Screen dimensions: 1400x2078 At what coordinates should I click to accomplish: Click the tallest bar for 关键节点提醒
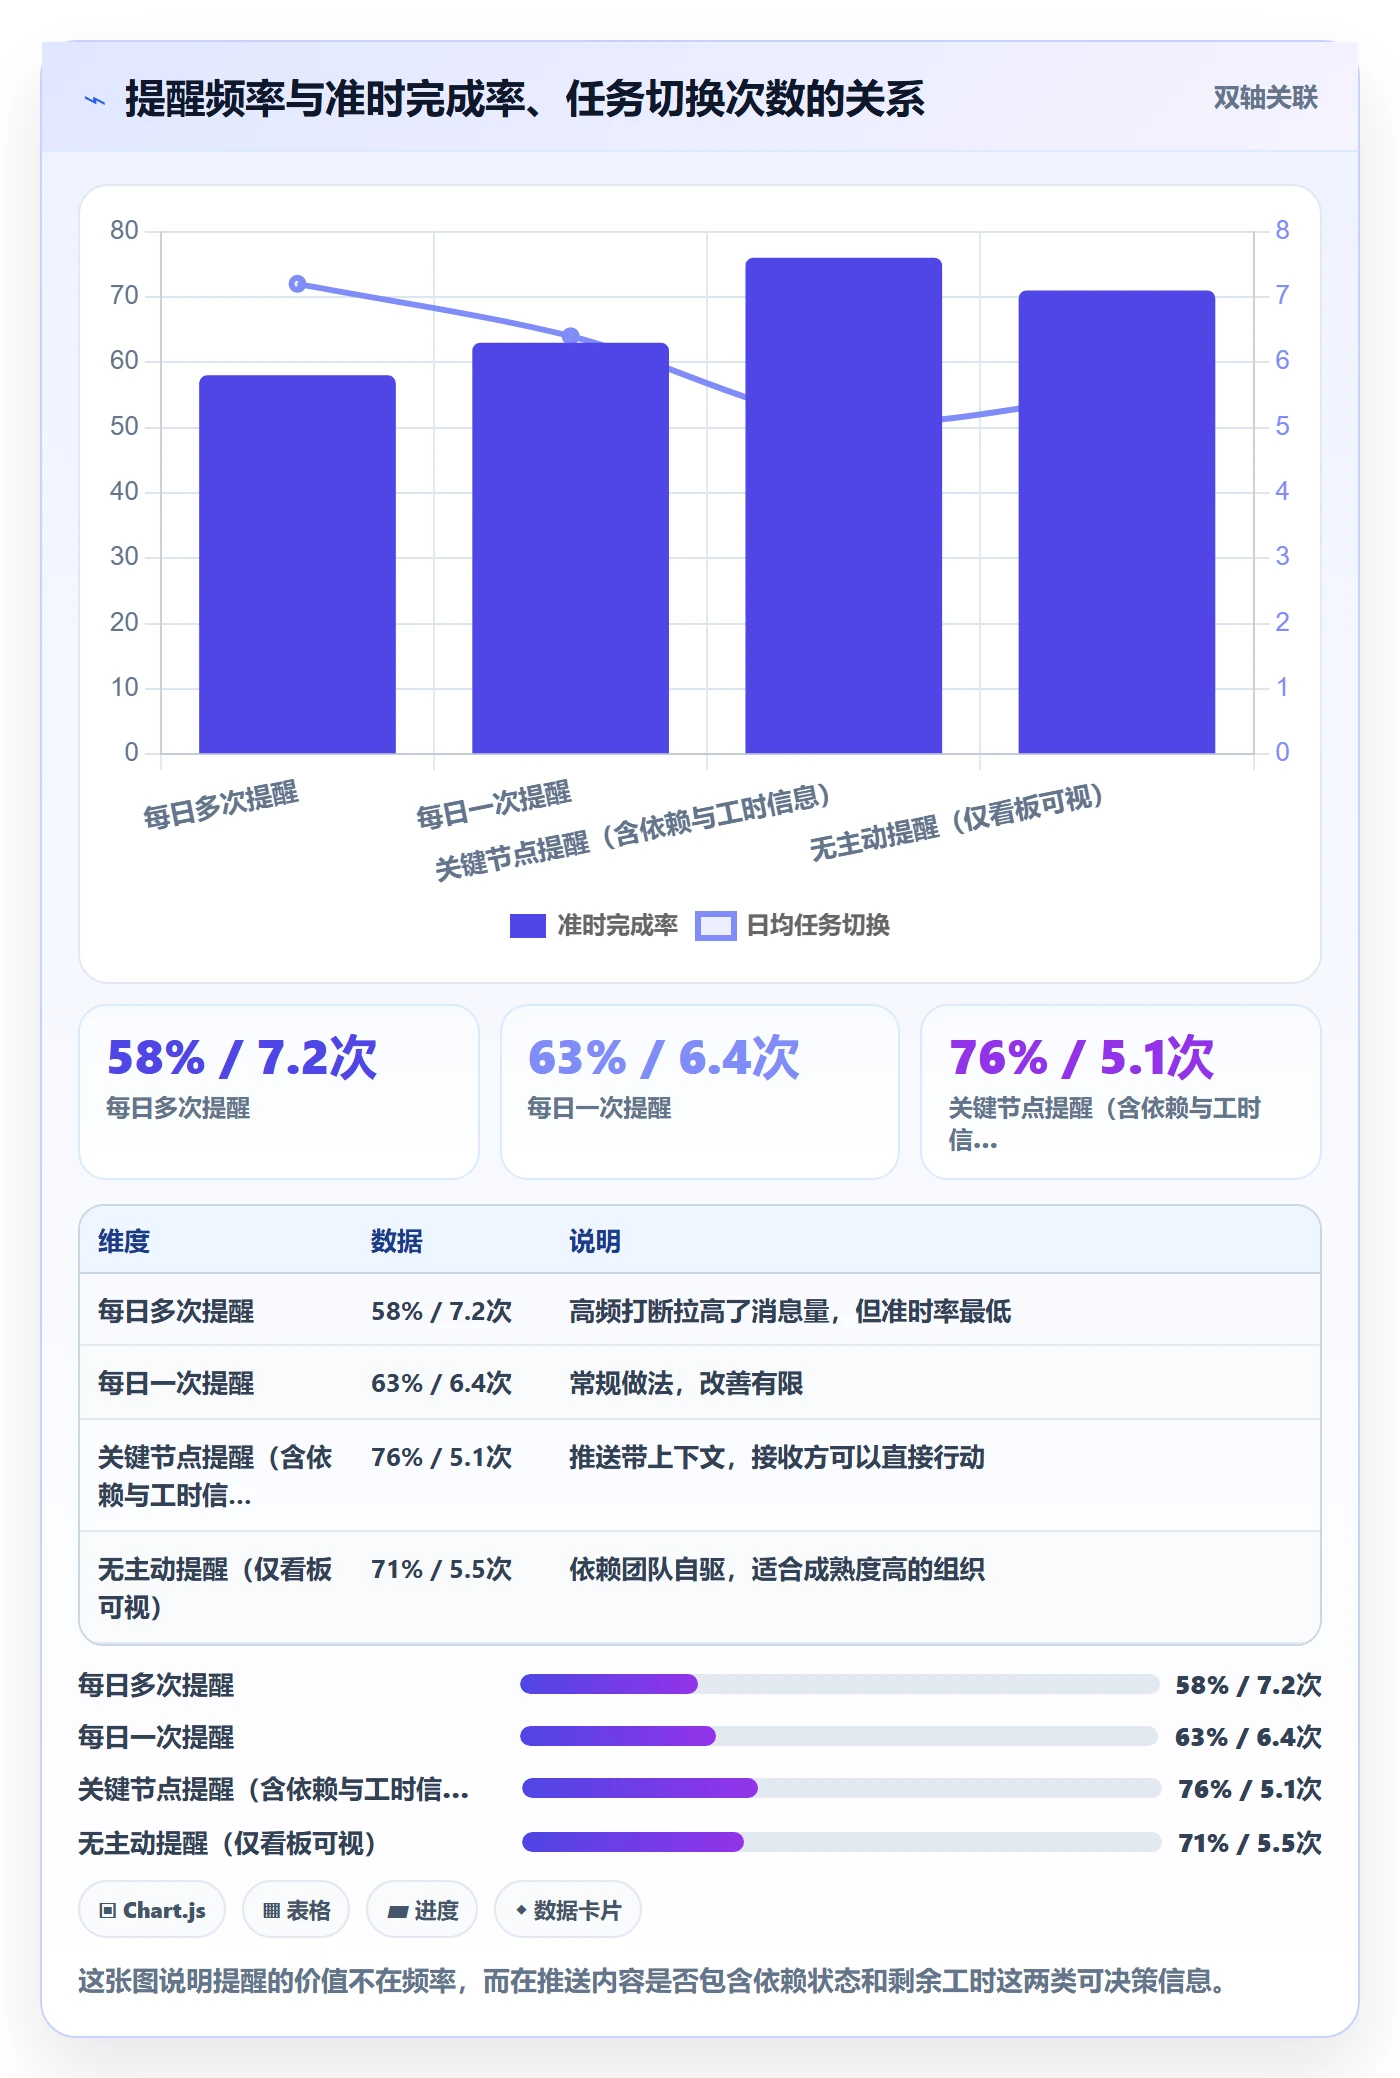[843, 505]
